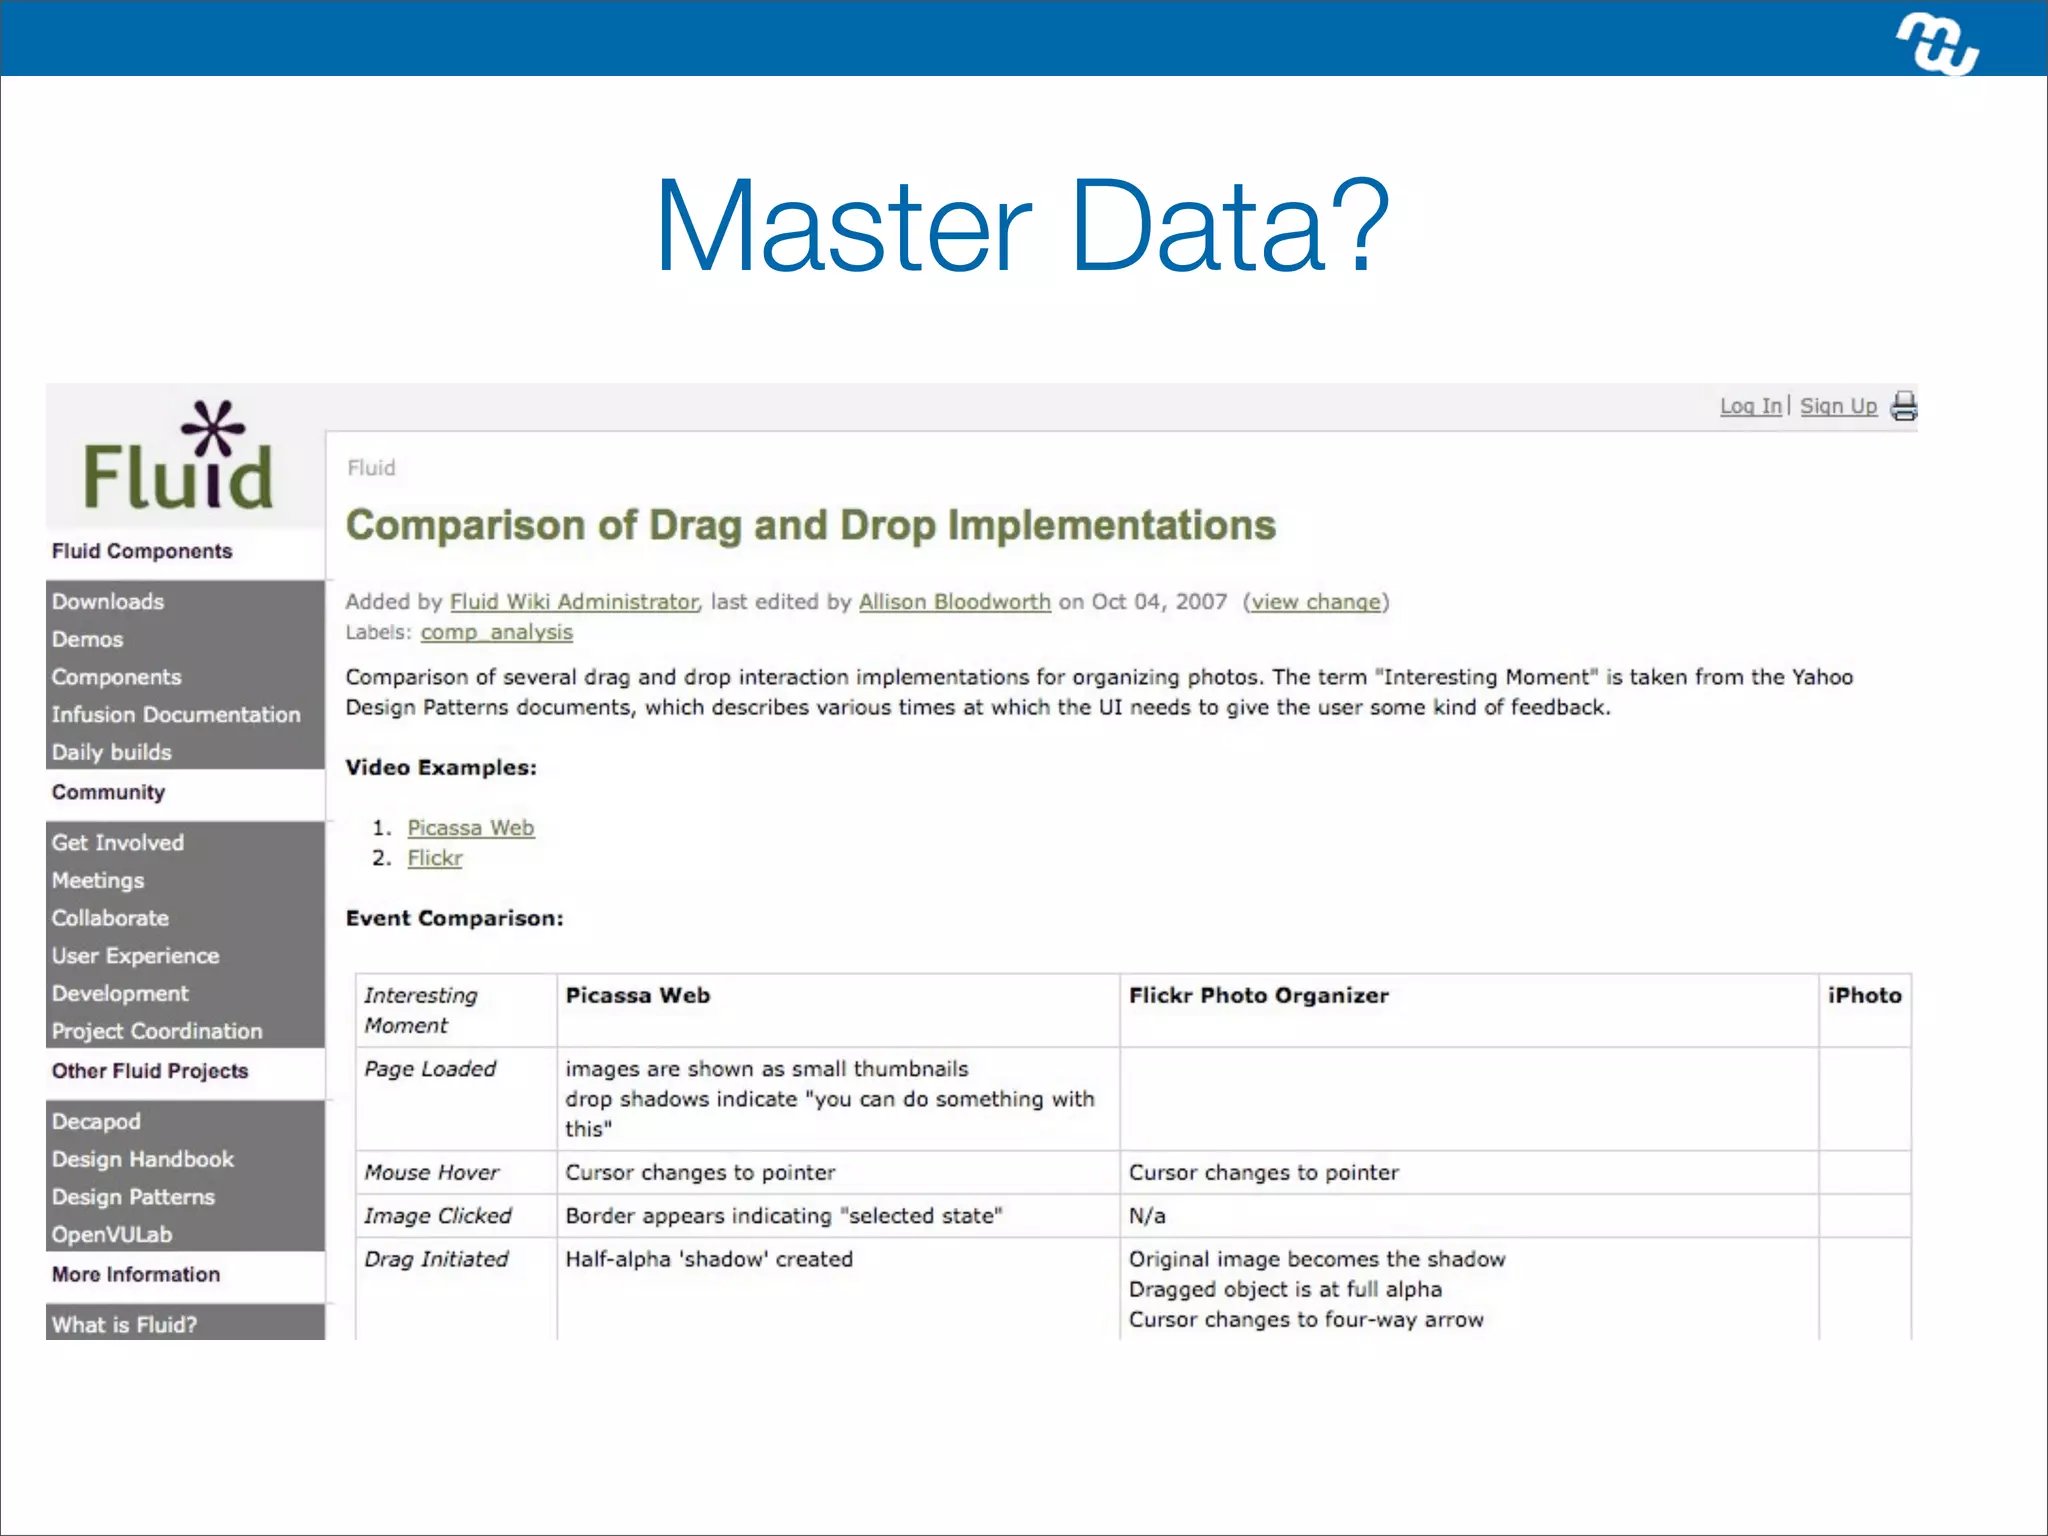Open Infusion Documentation sidebar item
The width and height of the screenshot is (2048, 1536).
(176, 715)
